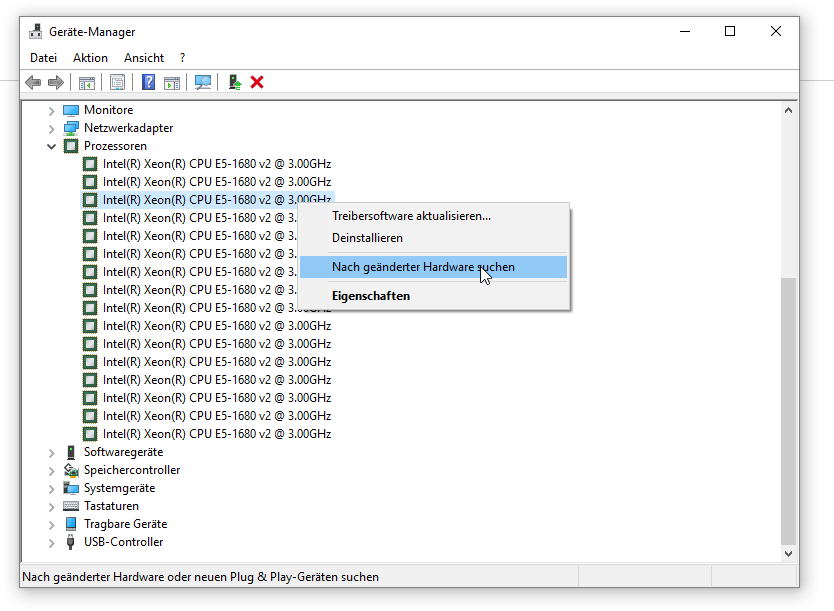Select the Tragbare Geräte icon
Image resolution: width=834 pixels, height=611 pixels.
click(71, 524)
